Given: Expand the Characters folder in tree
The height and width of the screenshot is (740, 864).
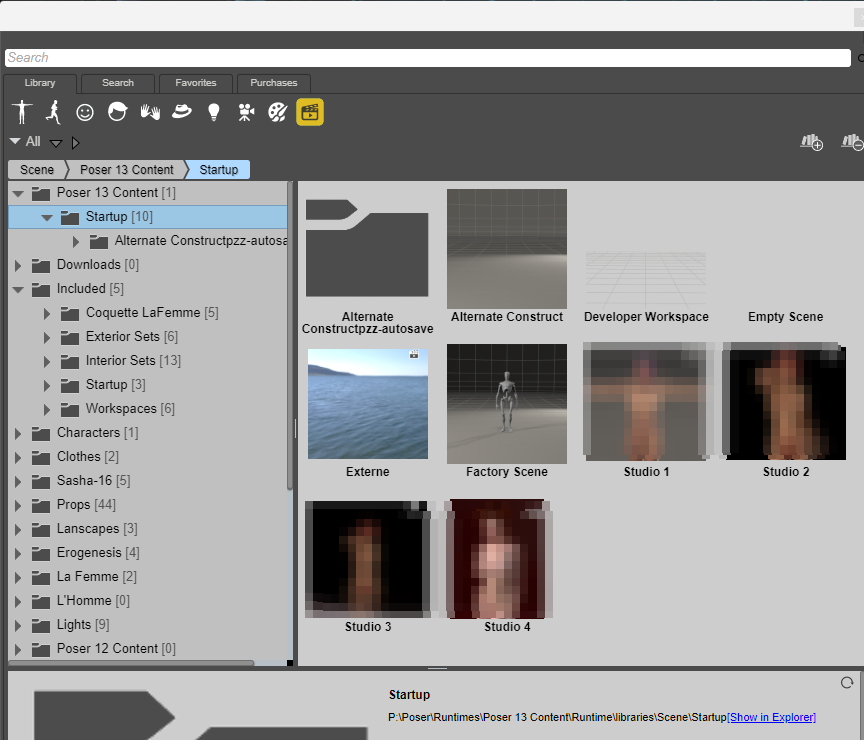Looking at the screenshot, I should point(18,433).
